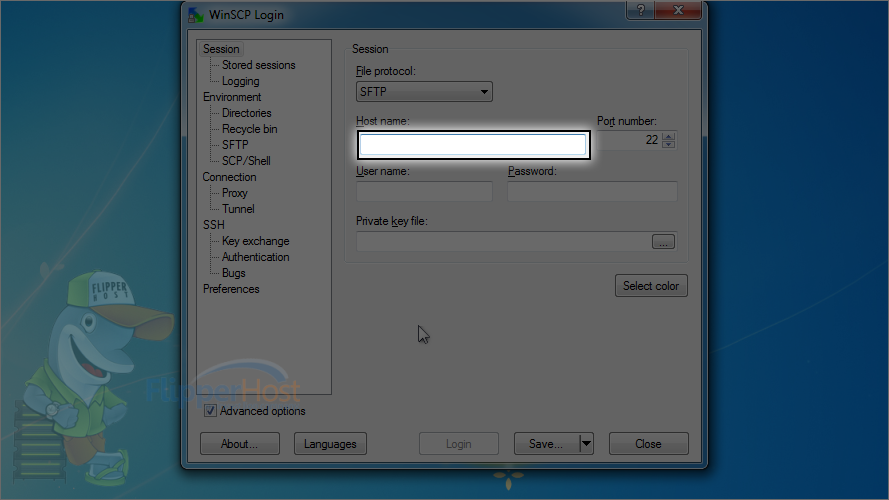Viewport: 889px width, 500px height.
Task: Click the Login button
Action: point(459,444)
